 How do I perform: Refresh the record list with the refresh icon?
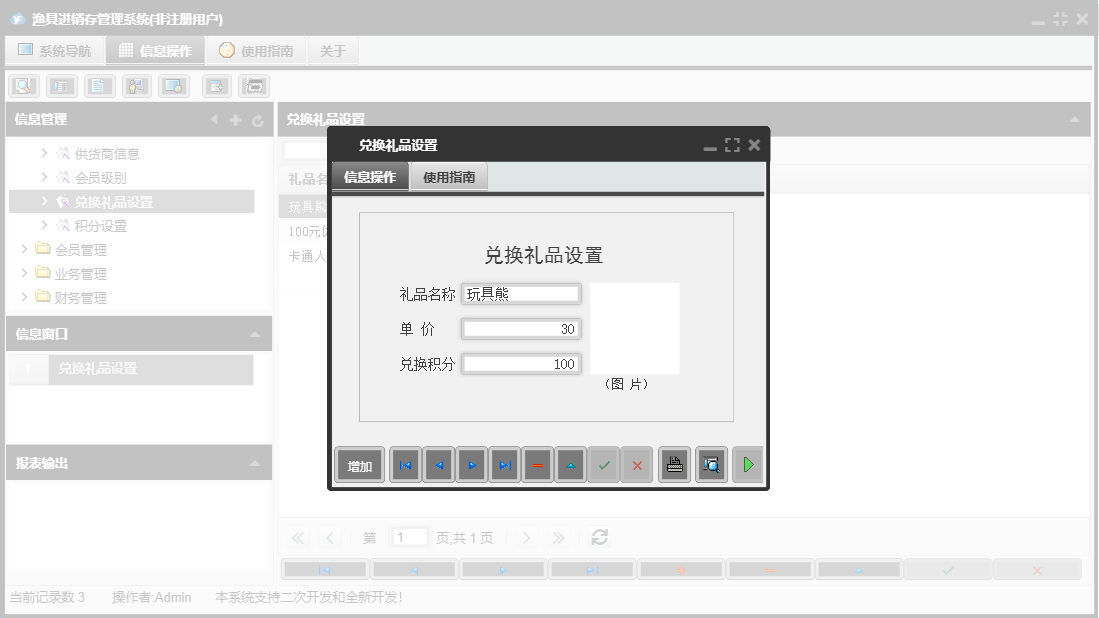(599, 537)
